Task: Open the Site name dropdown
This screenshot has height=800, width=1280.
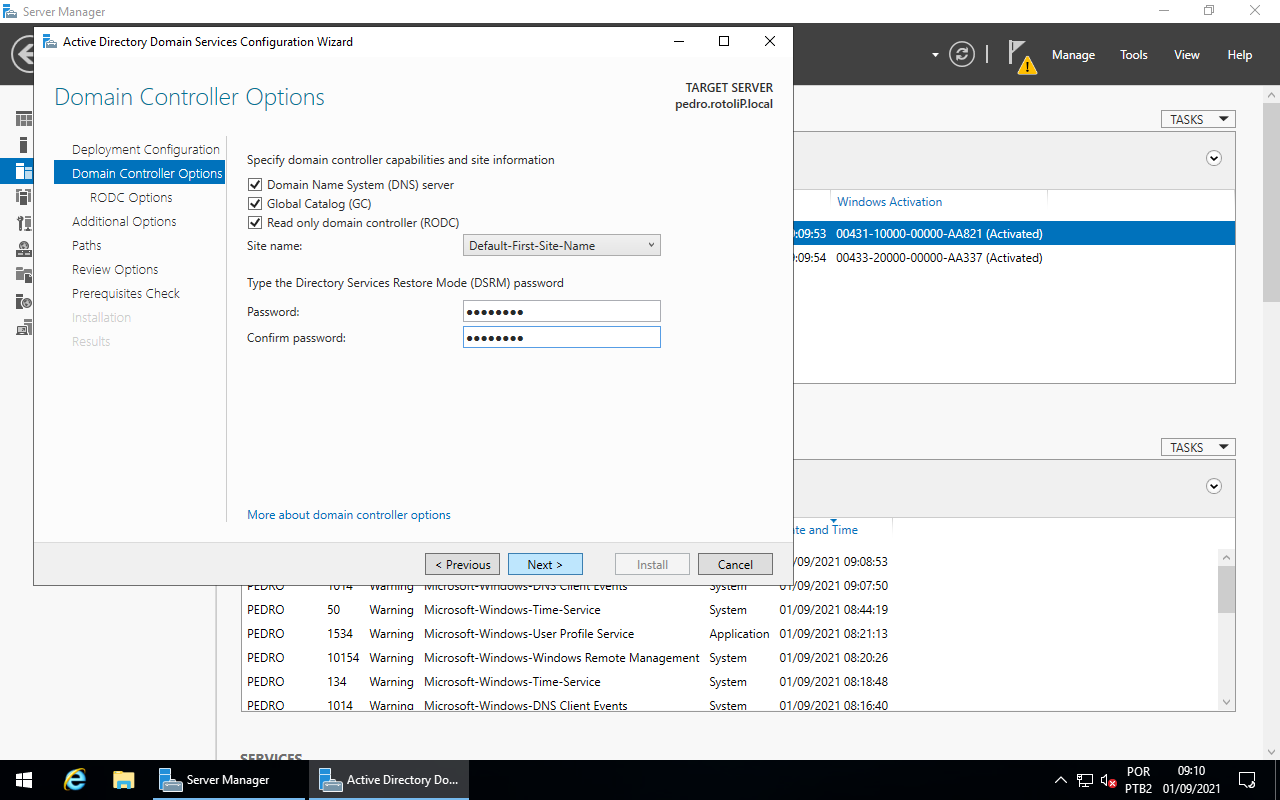Action: click(648, 244)
